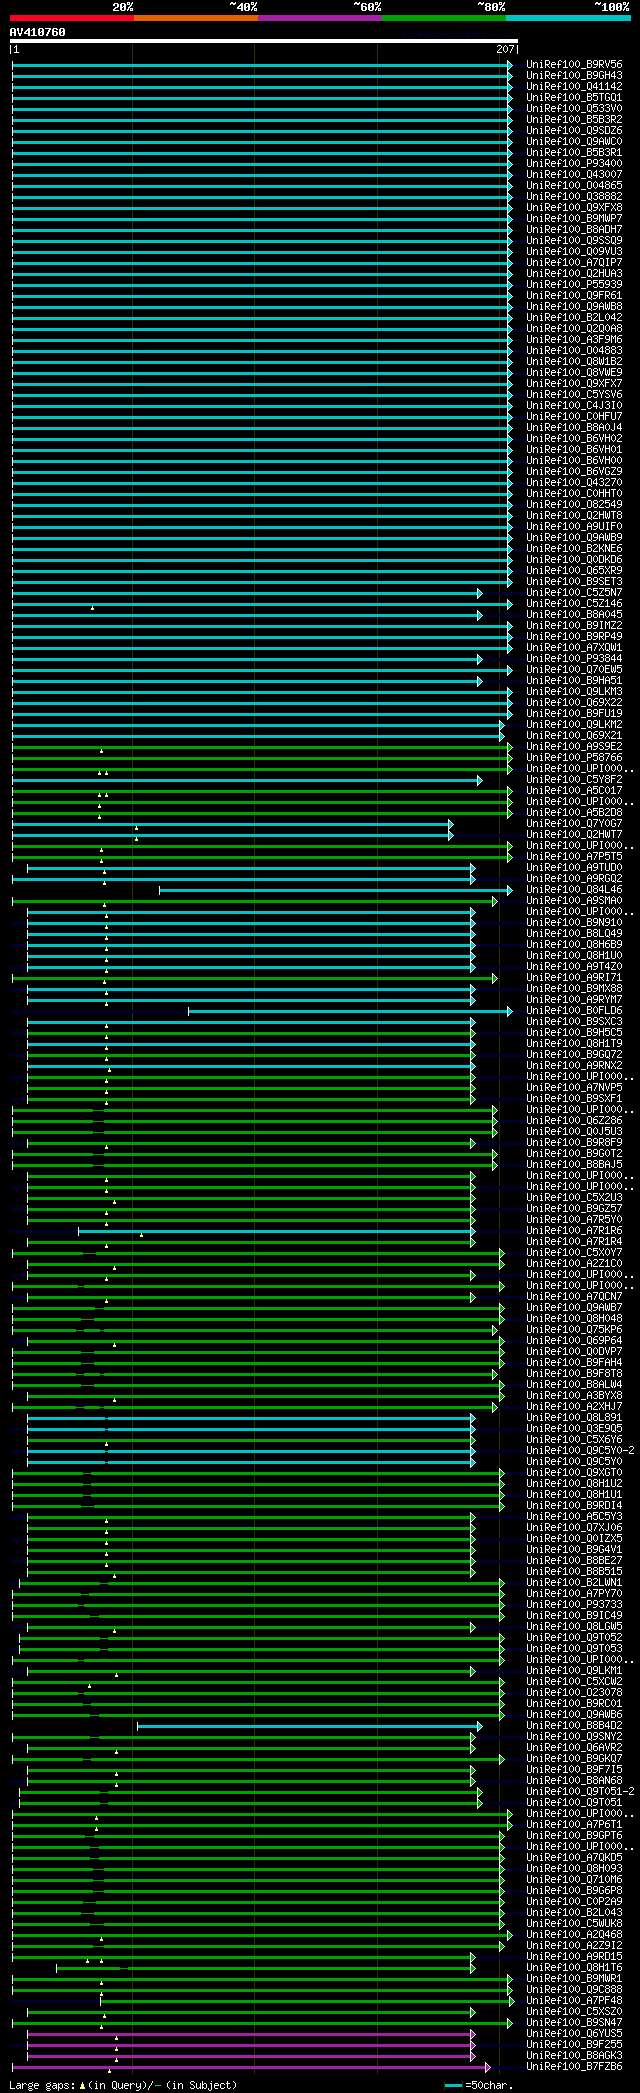Select label UniRef100_C5Y8F2
640x2093 pixels.
[574, 779]
